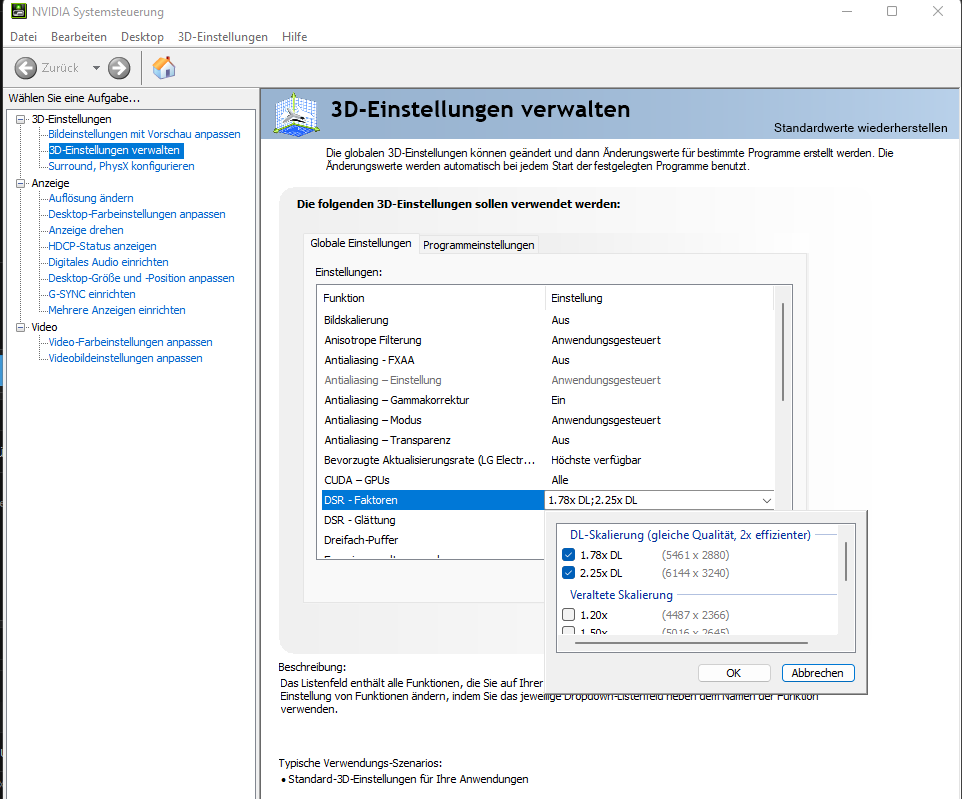Select Antialiasing – Gammakorrektur row
Screen dimensions: 962x799
547,400
